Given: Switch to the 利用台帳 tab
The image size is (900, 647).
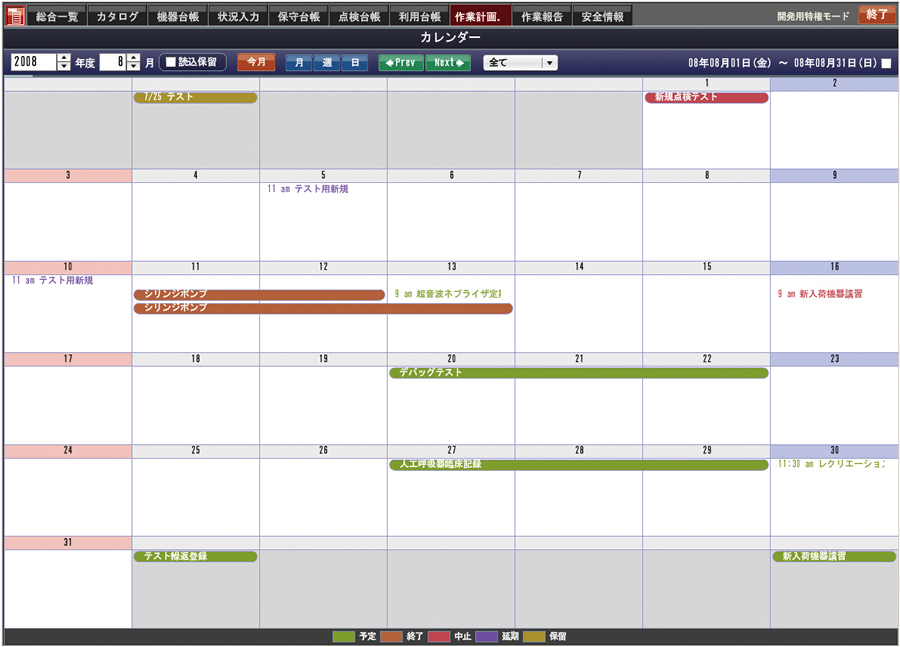Looking at the screenshot, I should click(x=420, y=16).
